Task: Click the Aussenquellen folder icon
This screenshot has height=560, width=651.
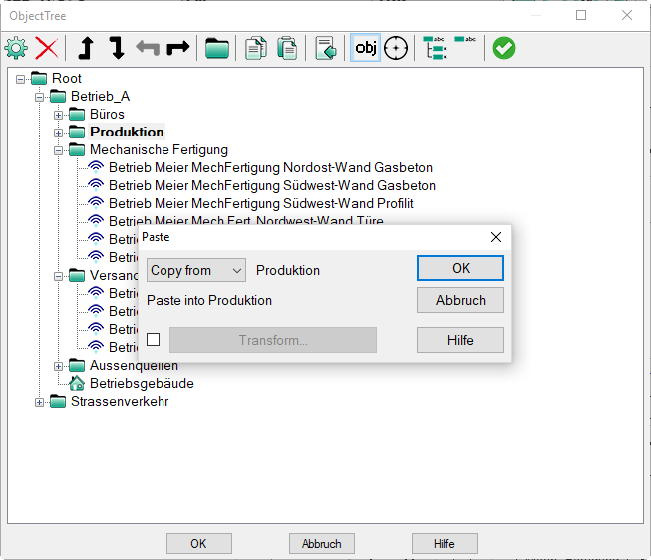Action: (77, 365)
